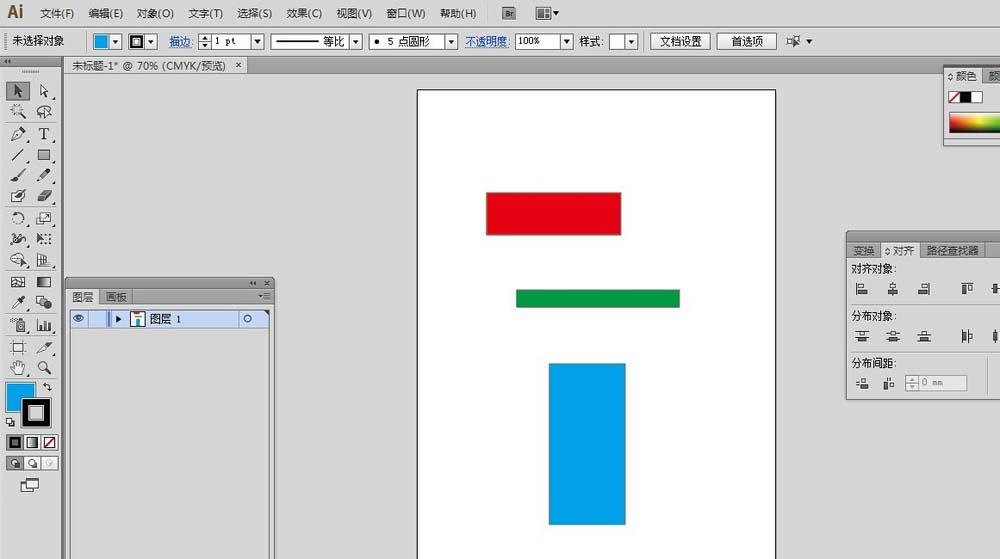
Task: Select the Perspective Grid tool
Action: (44, 260)
